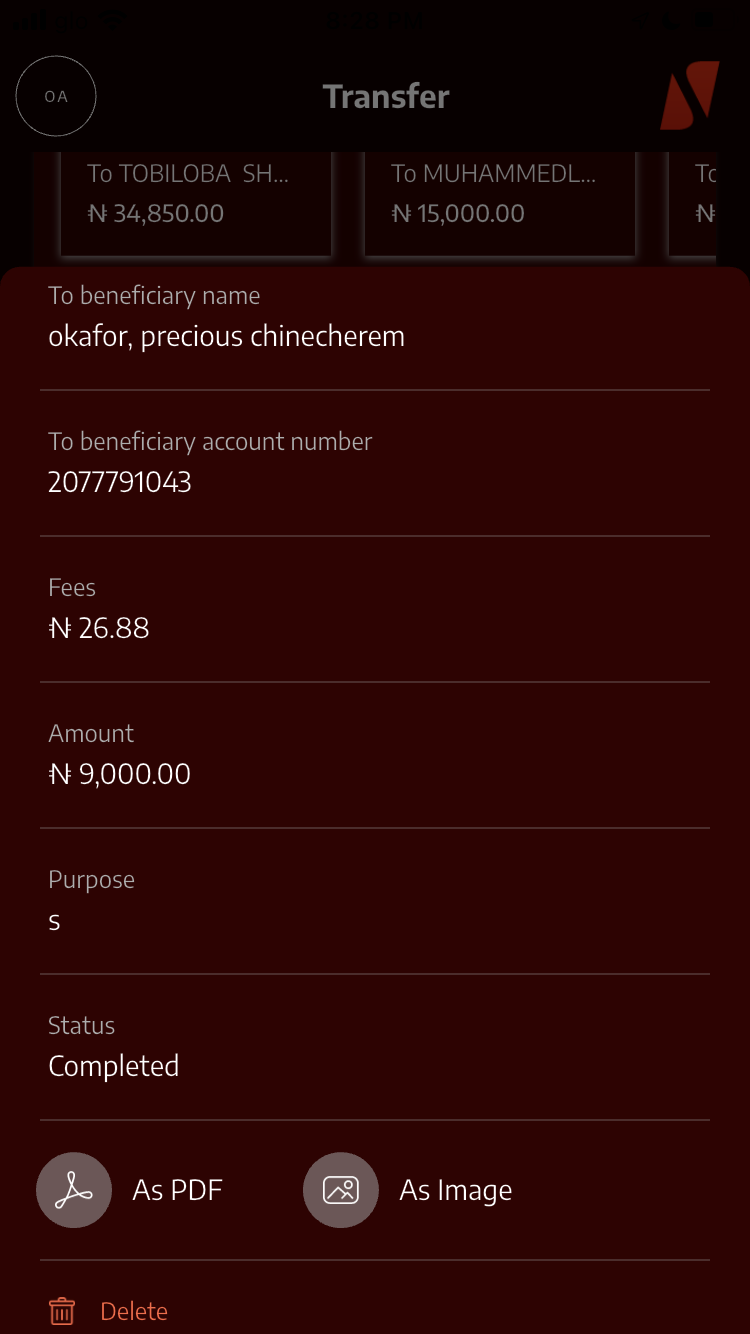Click the red bank logo icon

[689, 96]
